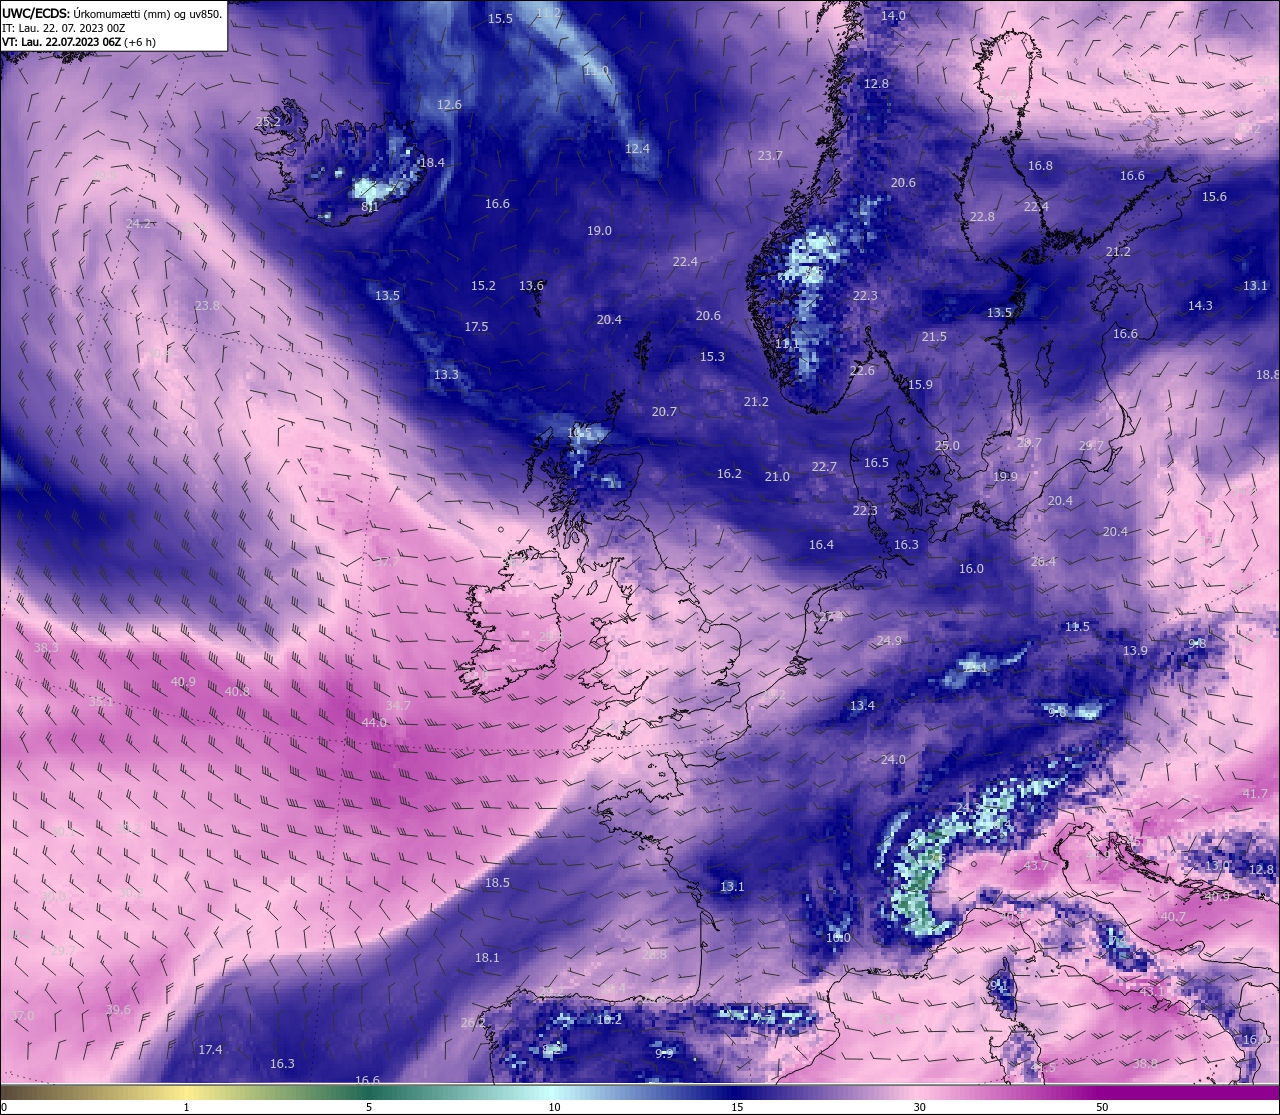Click the 13.4 value over western Germany

click(x=862, y=706)
